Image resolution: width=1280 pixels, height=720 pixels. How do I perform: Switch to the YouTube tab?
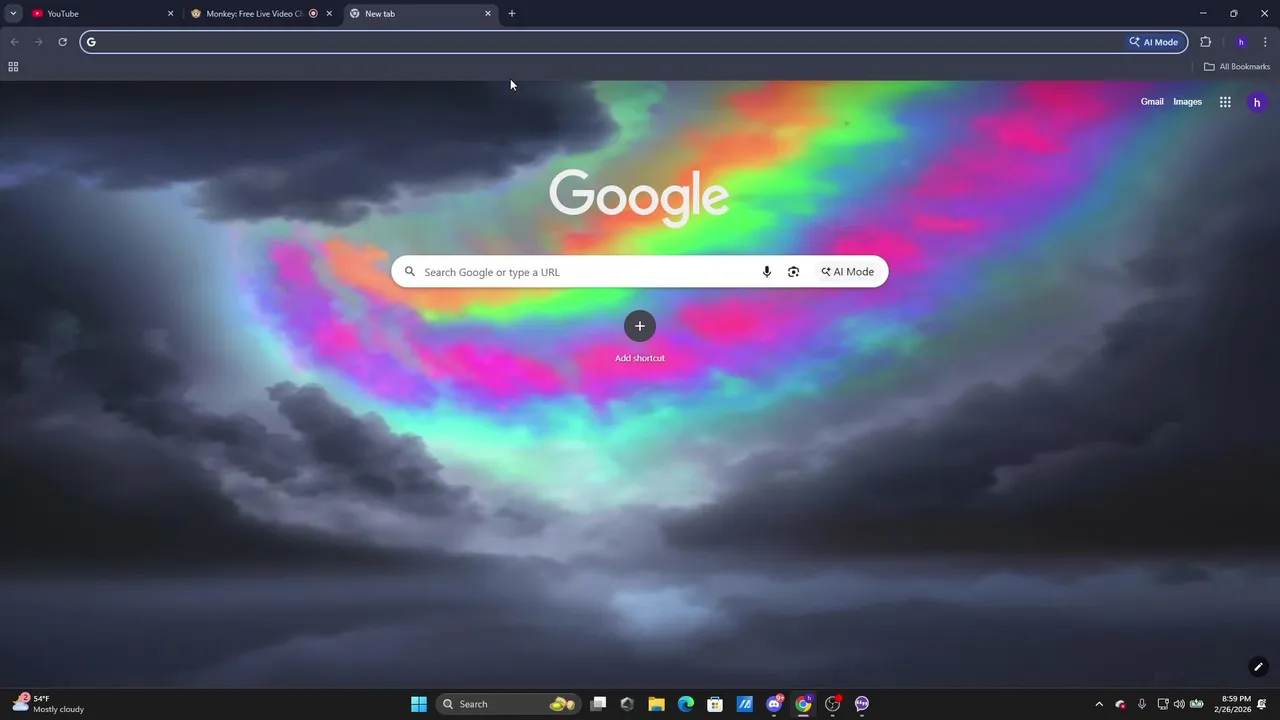tap(102, 14)
